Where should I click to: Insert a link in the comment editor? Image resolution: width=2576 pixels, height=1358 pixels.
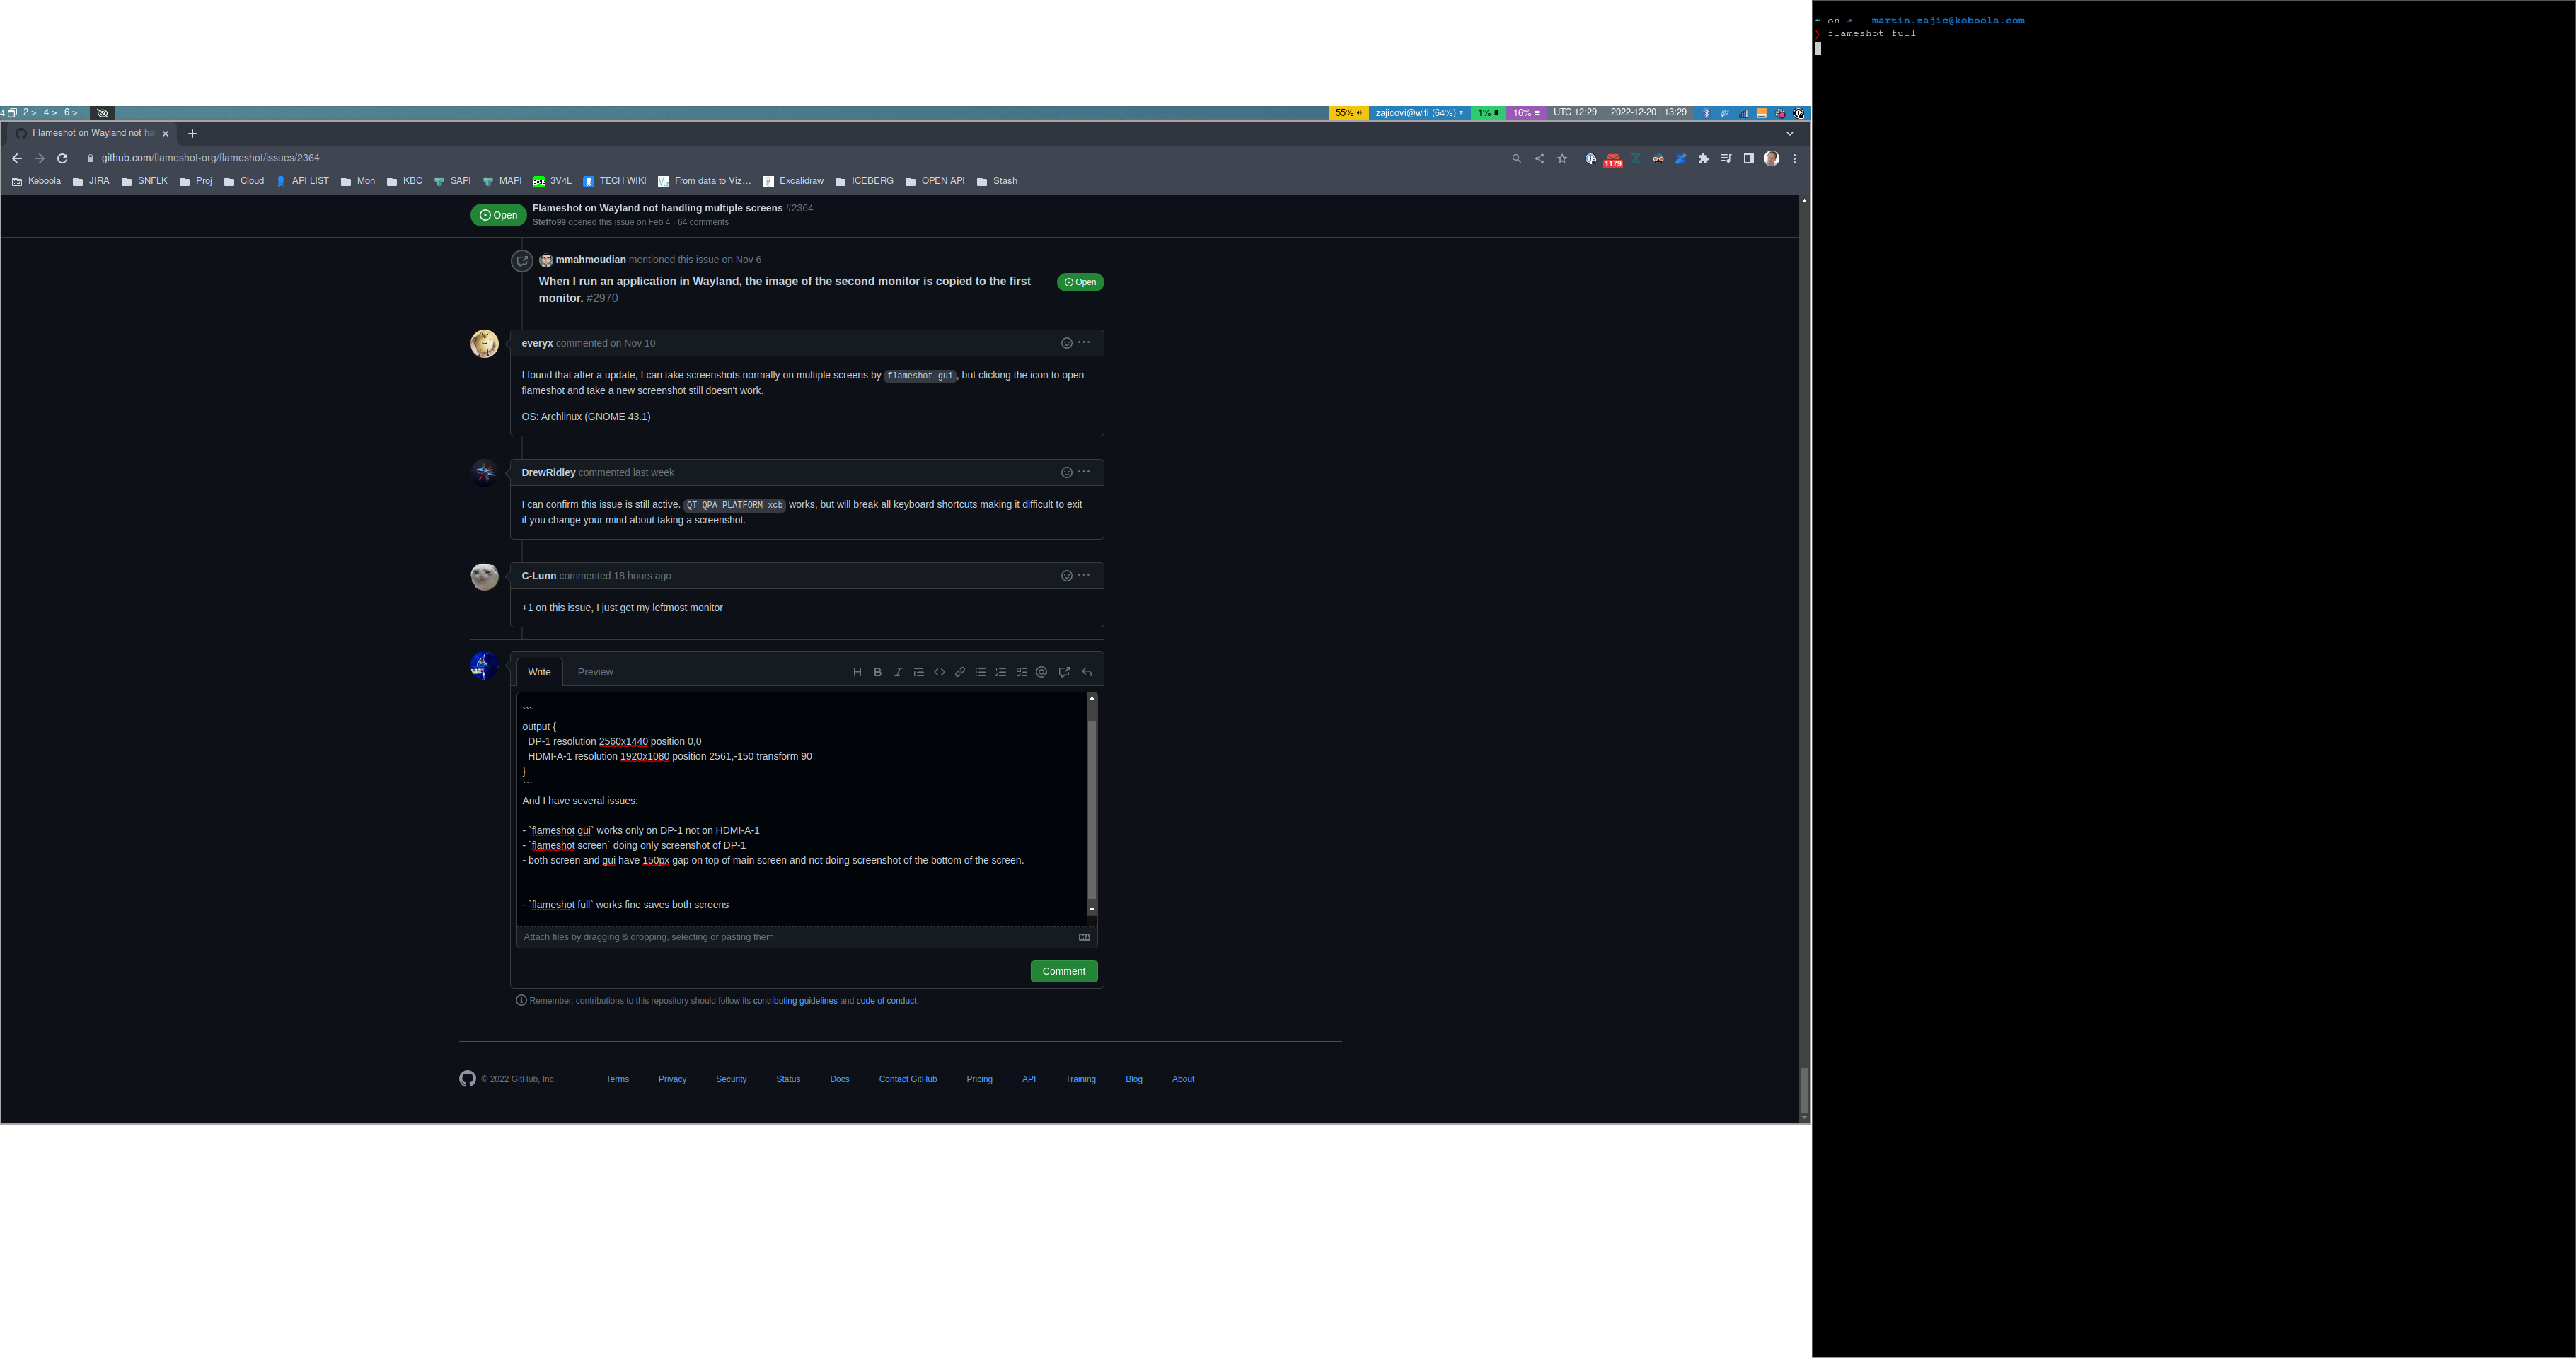960,672
